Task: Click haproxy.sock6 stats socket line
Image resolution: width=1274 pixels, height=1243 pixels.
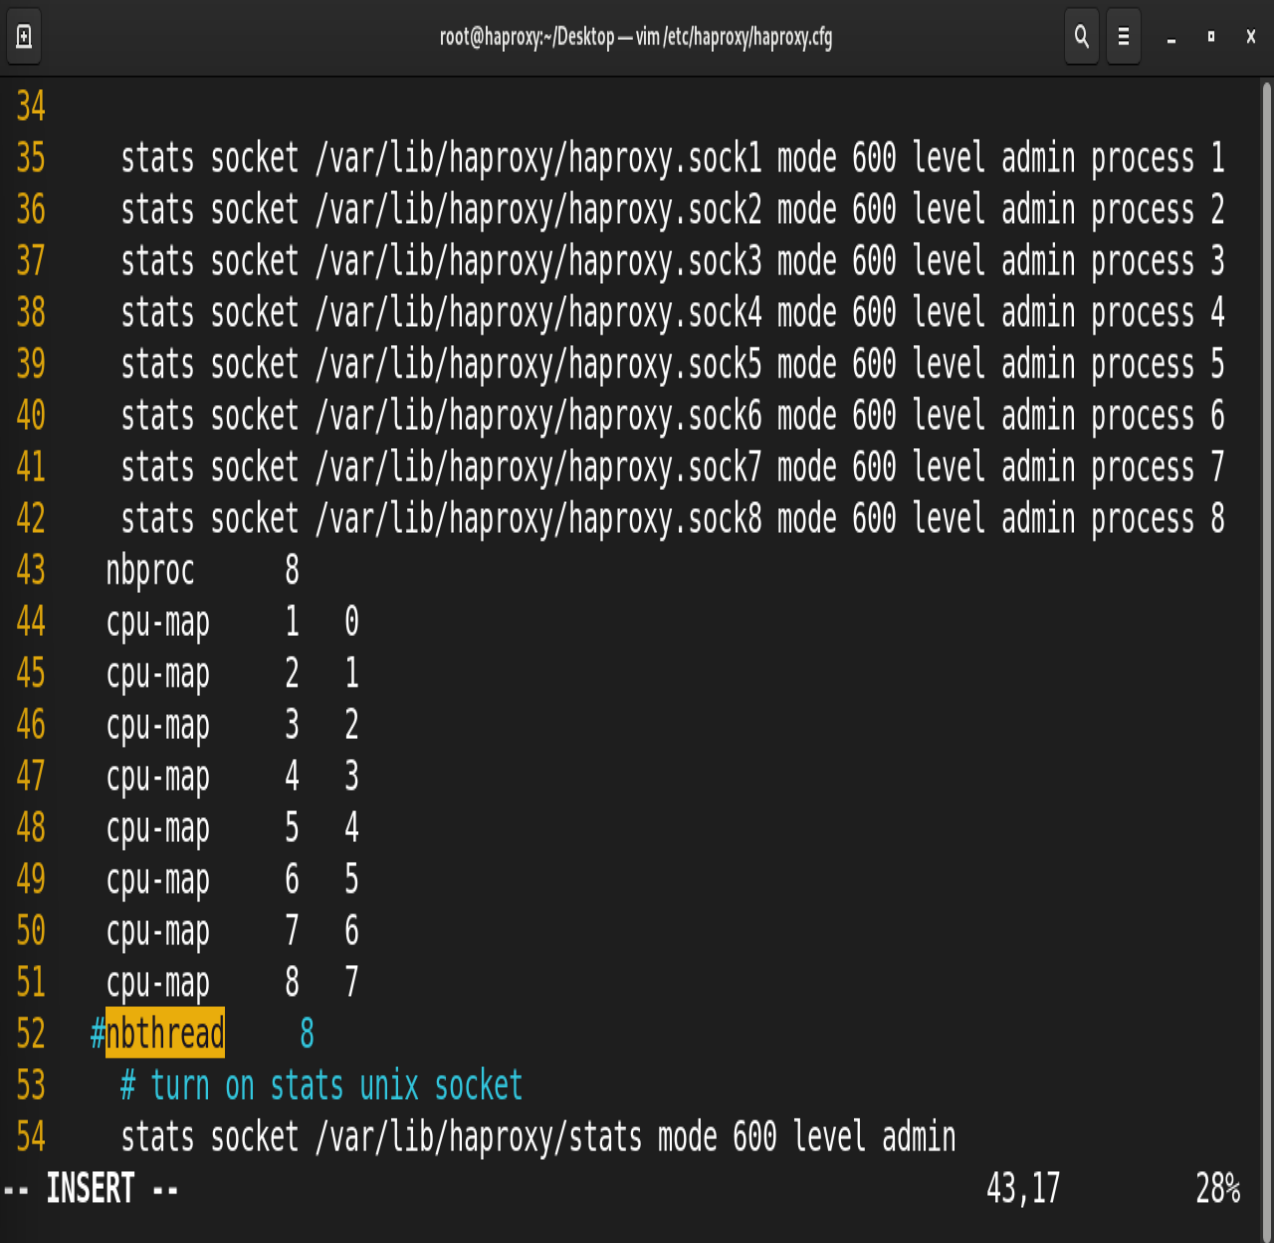Action: [673, 416]
